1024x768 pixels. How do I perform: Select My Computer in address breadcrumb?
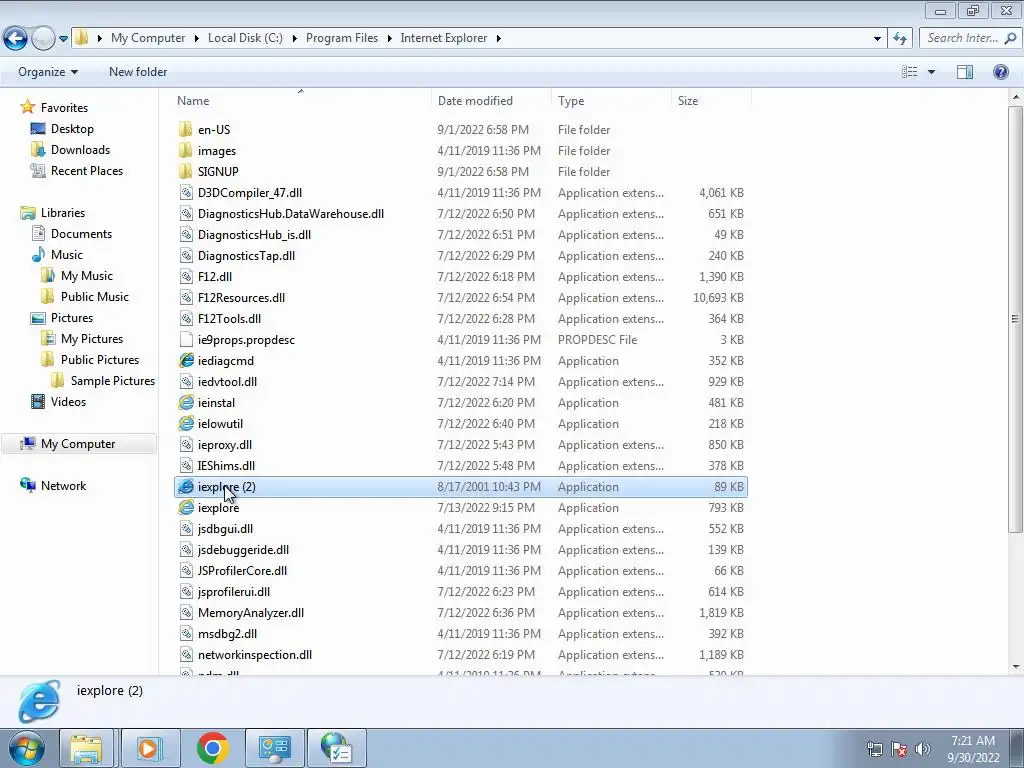[x=148, y=38]
